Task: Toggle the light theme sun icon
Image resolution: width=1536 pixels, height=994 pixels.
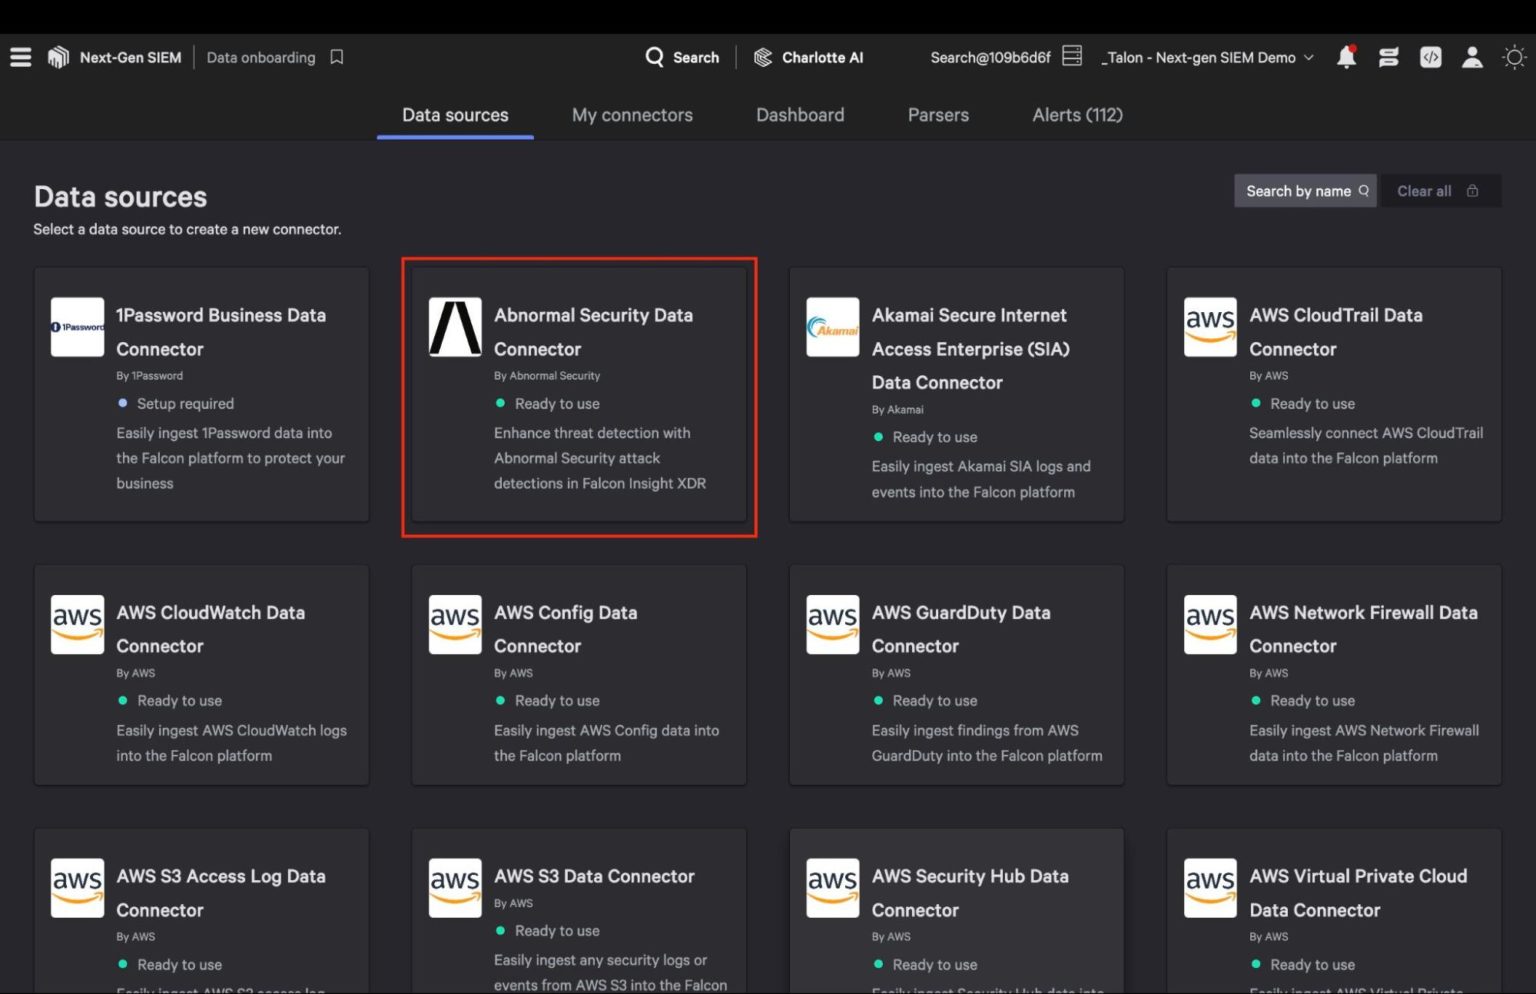Action: 1513,57
